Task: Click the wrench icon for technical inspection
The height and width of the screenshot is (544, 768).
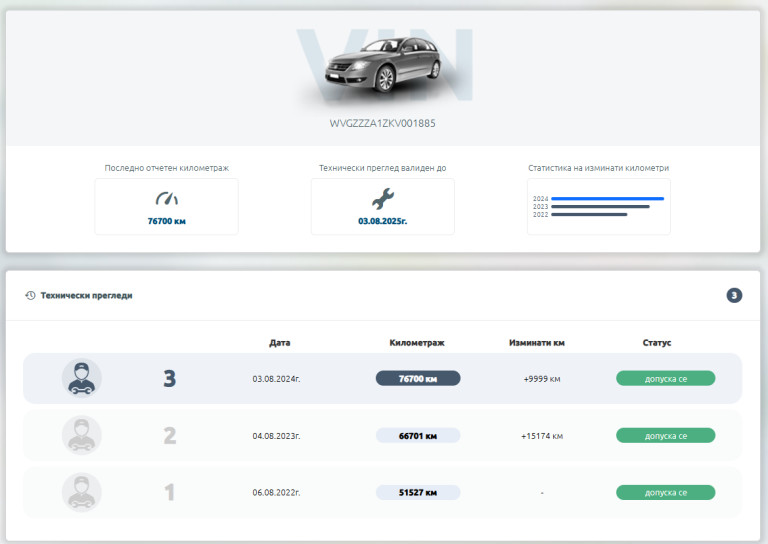Action: click(x=382, y=198)
